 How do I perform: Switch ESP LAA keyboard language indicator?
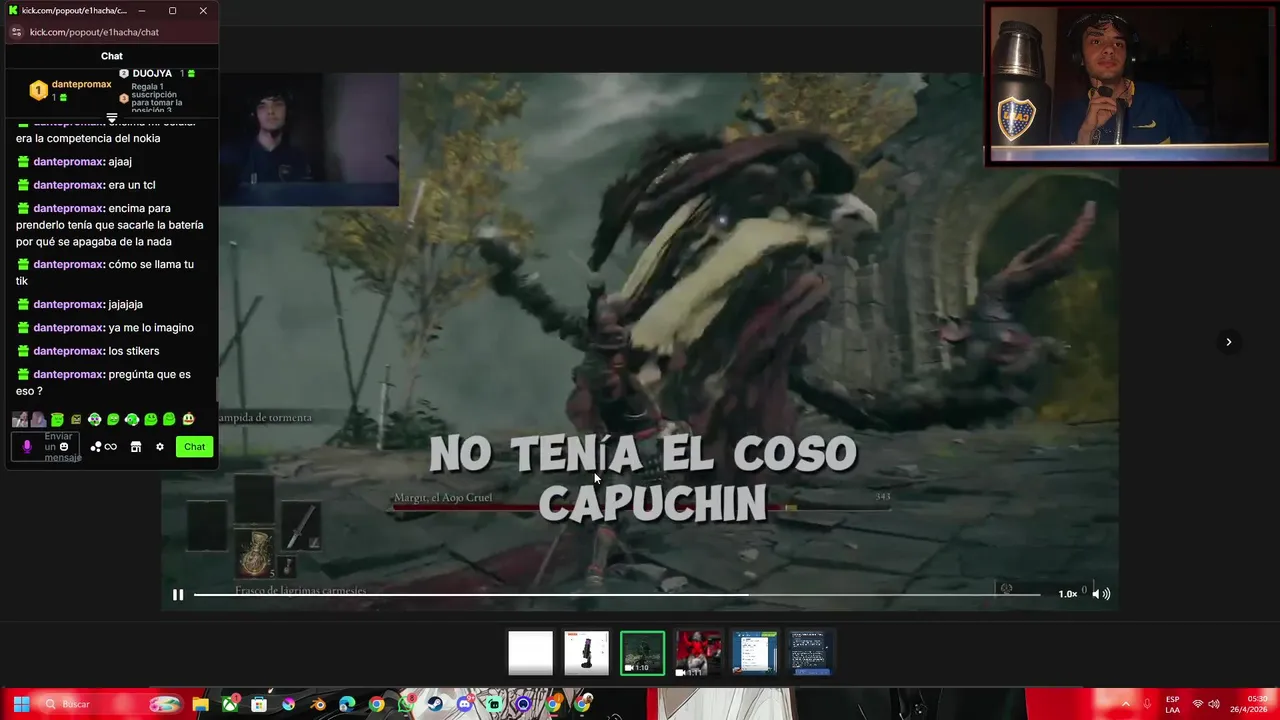click(1172, 704)
